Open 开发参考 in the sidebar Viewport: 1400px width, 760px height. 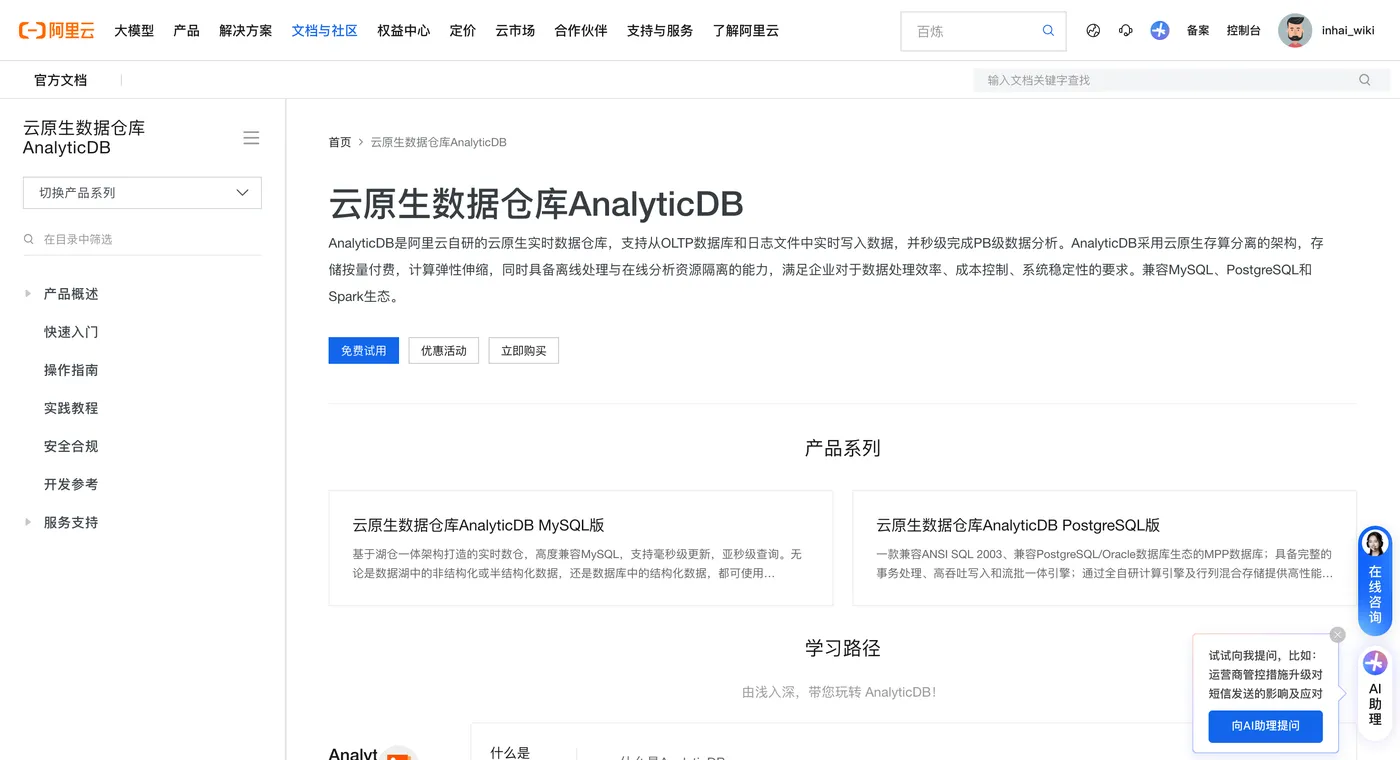[x=71, y=484]
